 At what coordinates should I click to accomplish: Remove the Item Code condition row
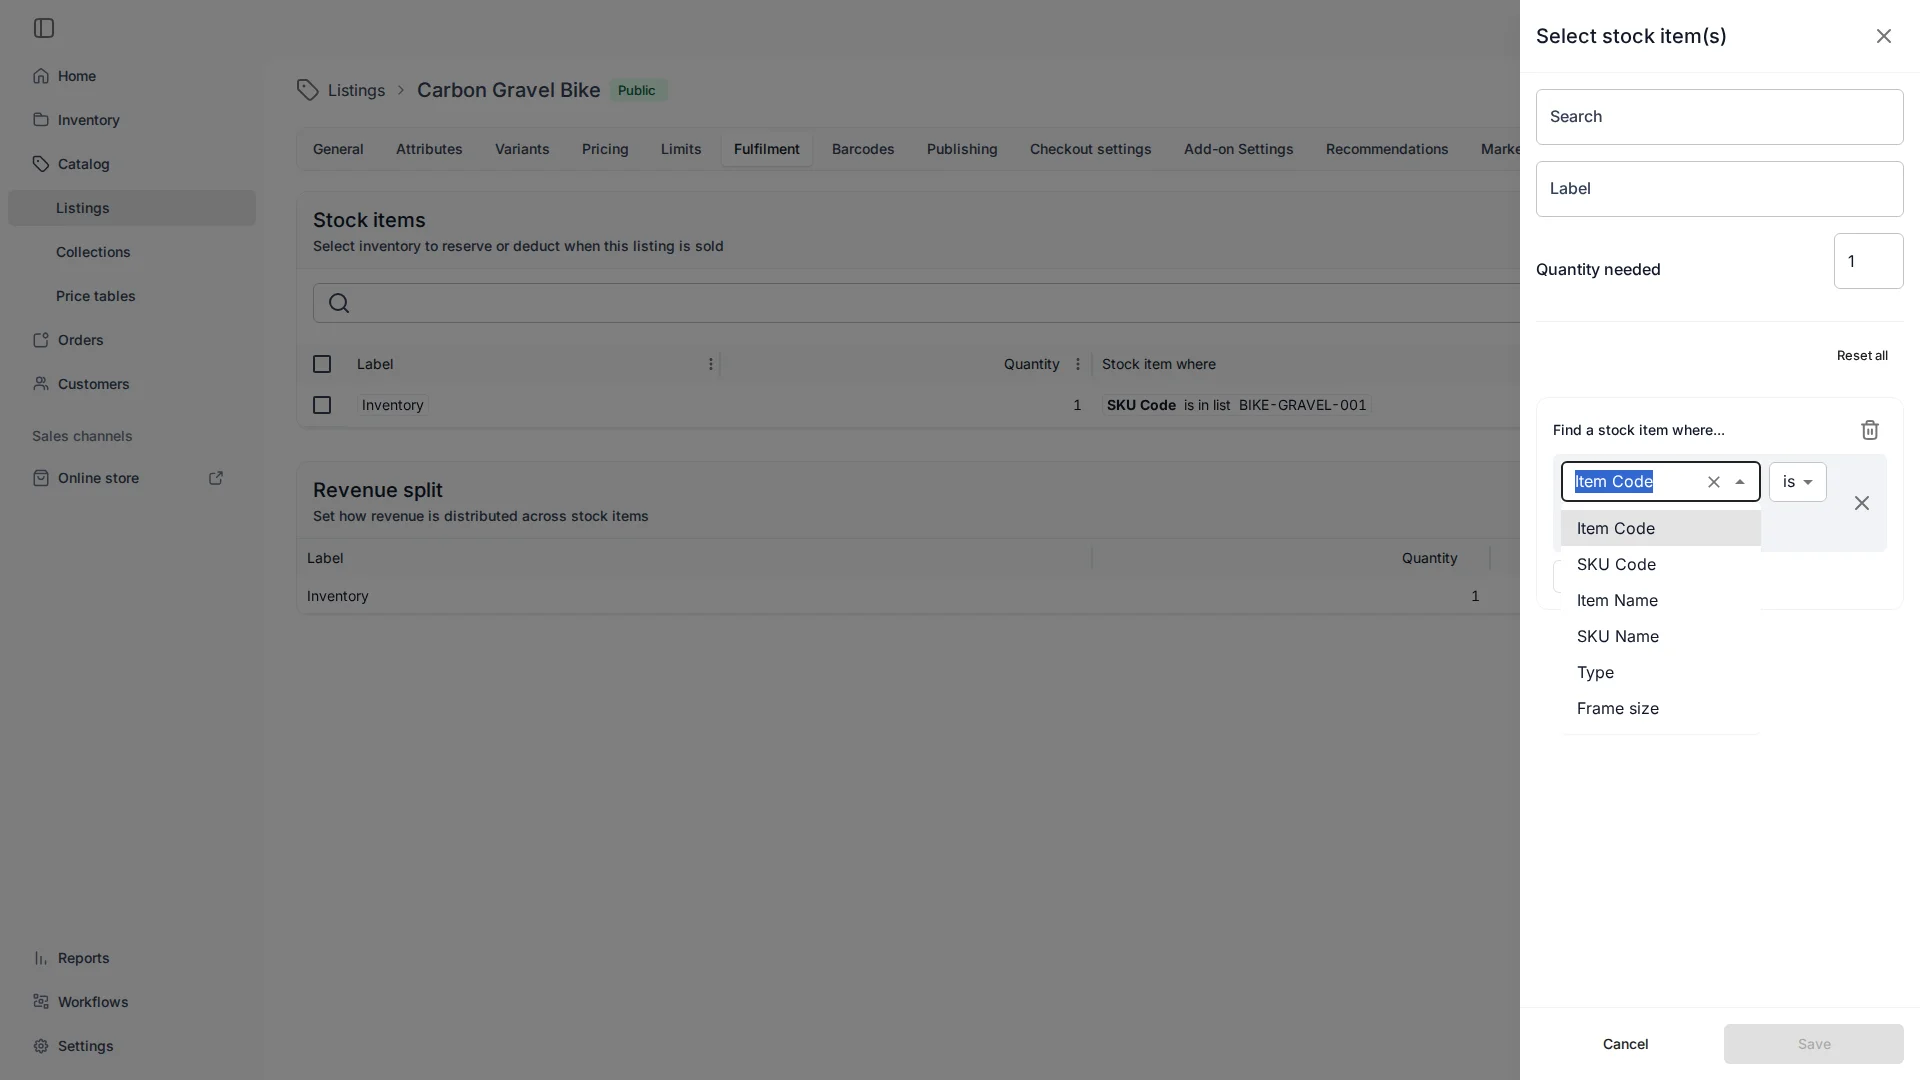1862,503
